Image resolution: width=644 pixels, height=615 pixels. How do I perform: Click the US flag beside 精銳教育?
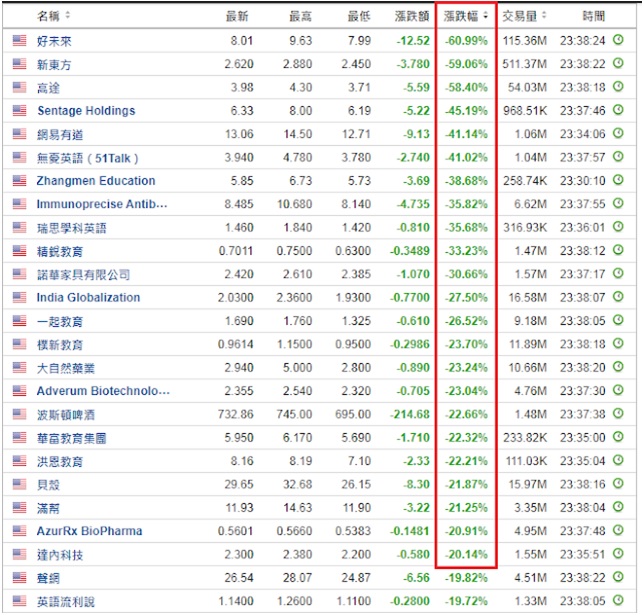point(19,251)
